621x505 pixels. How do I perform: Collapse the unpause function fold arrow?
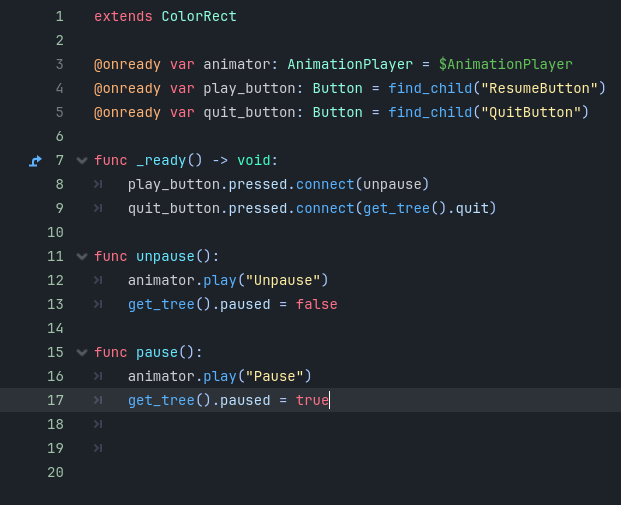coord(82,257)
